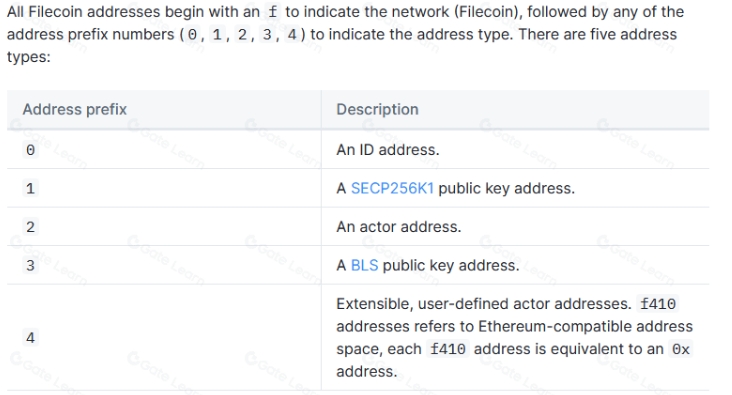Select the prefix 1 code cell
This screenshot has width=732, height=395.
pos(30,188)
